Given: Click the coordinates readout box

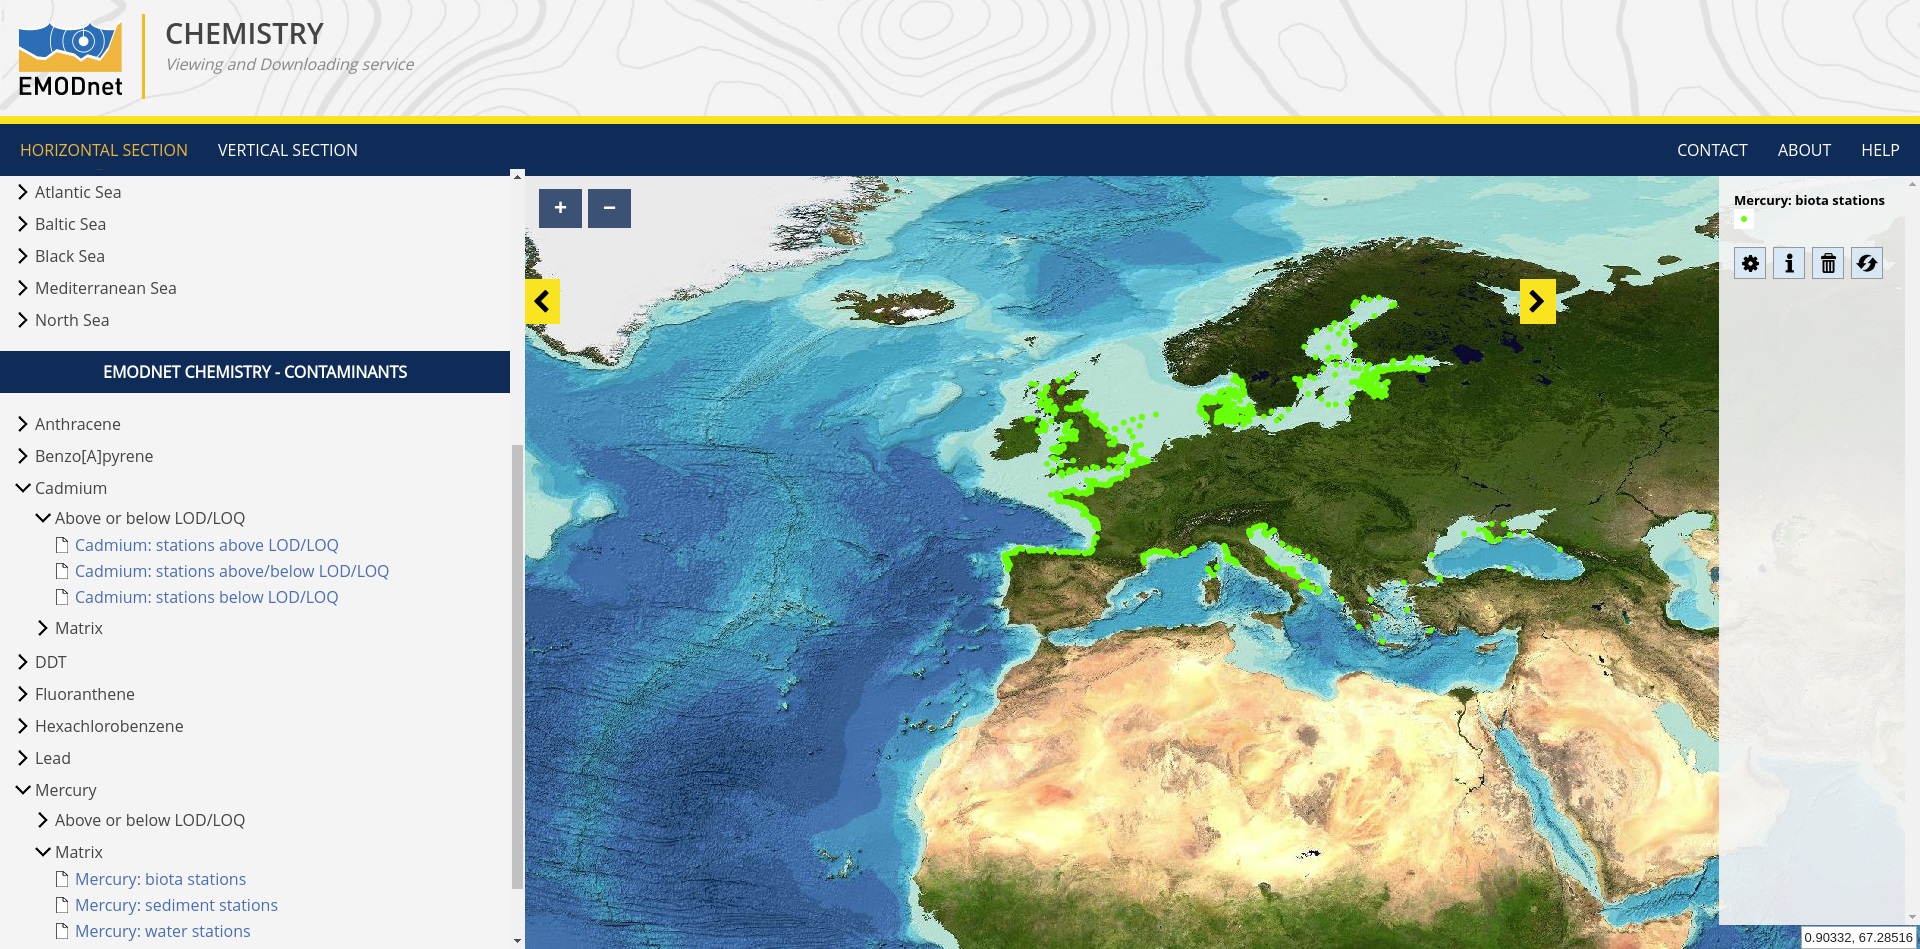Looking at the screenshot, I should [1858, 937].
